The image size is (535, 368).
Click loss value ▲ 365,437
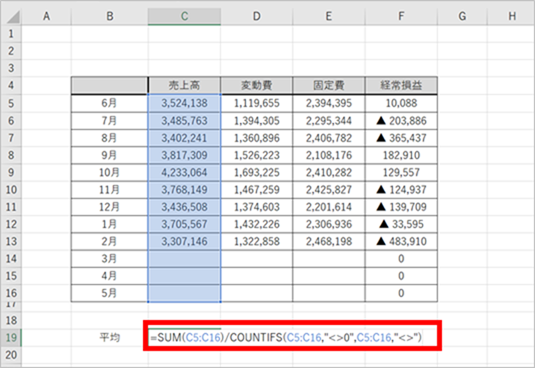coord(401,138)
